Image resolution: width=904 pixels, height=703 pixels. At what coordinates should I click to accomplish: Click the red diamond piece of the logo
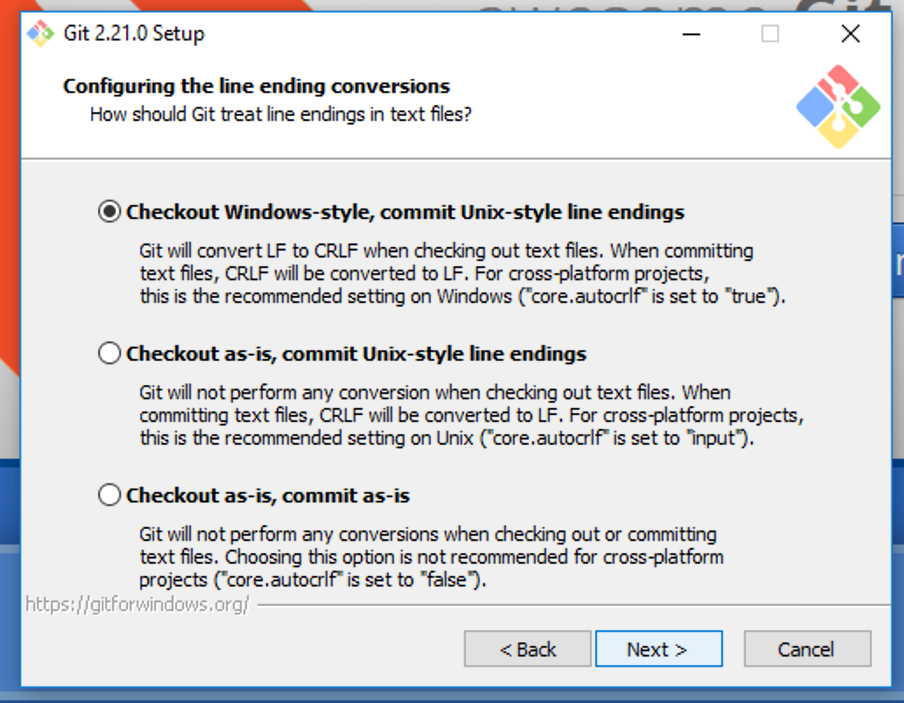pos(840,80)
